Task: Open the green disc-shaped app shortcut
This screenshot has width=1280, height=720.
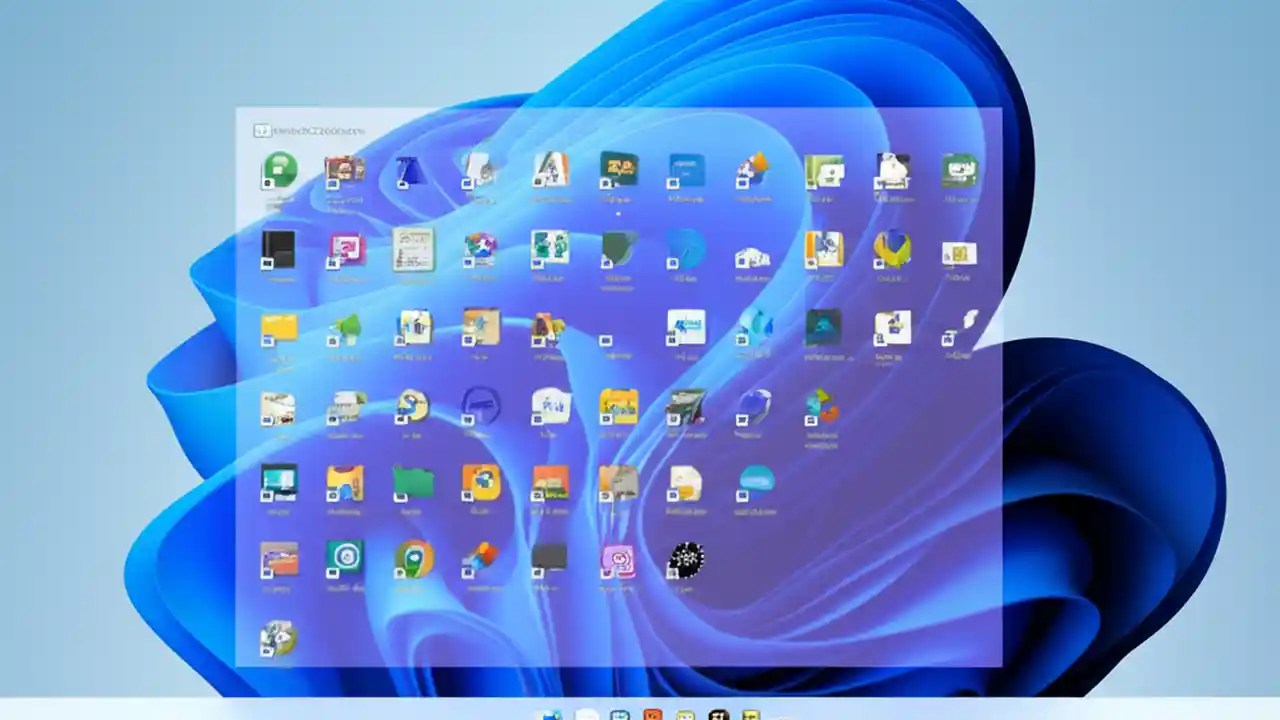Action: 345,558
